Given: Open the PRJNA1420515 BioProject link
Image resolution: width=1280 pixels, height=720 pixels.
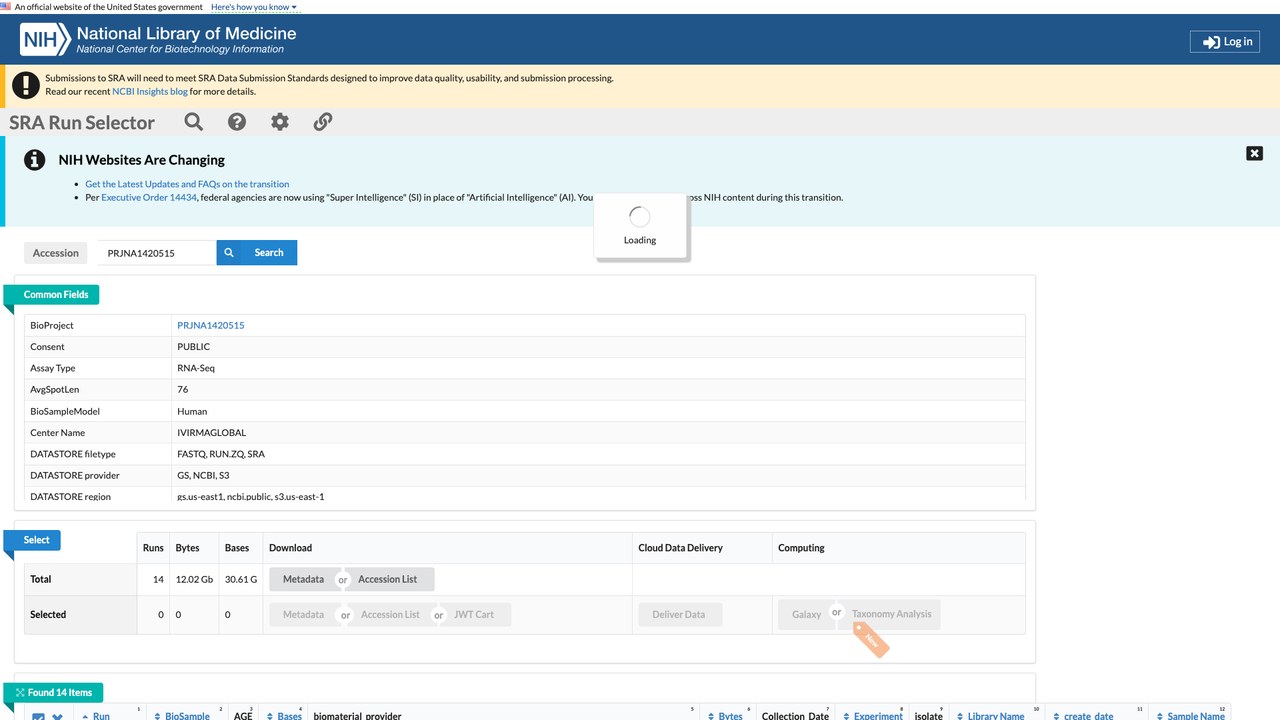Looking at the screenshot, I should [211, 325].
